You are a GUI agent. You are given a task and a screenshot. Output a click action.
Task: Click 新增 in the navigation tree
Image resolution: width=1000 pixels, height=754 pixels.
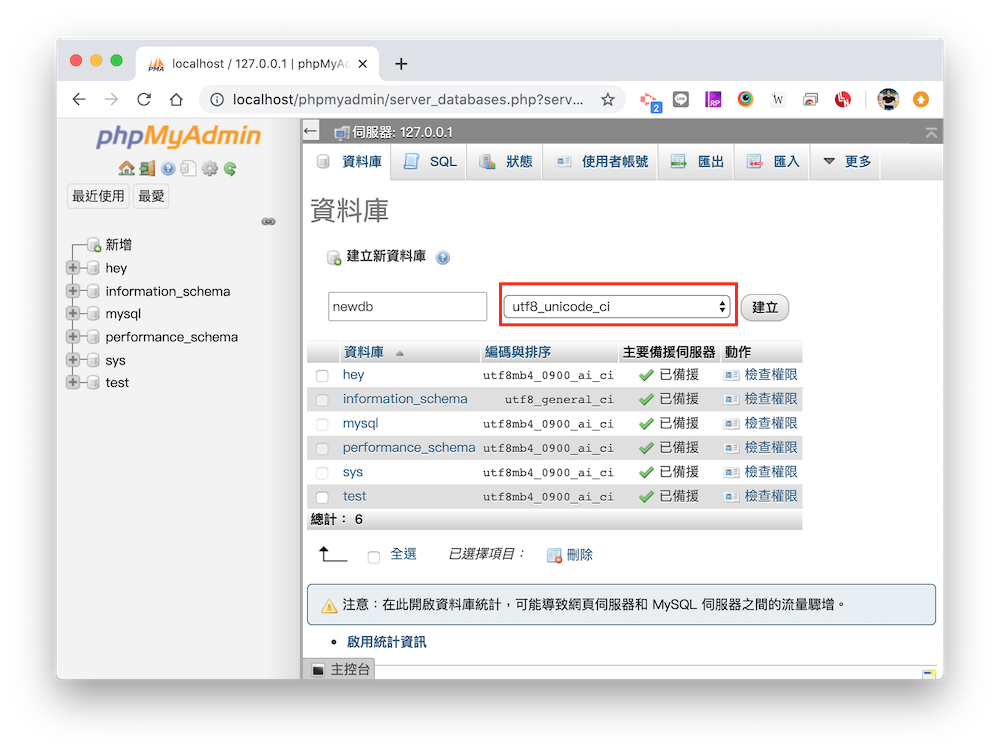click(x=119, y=244)
